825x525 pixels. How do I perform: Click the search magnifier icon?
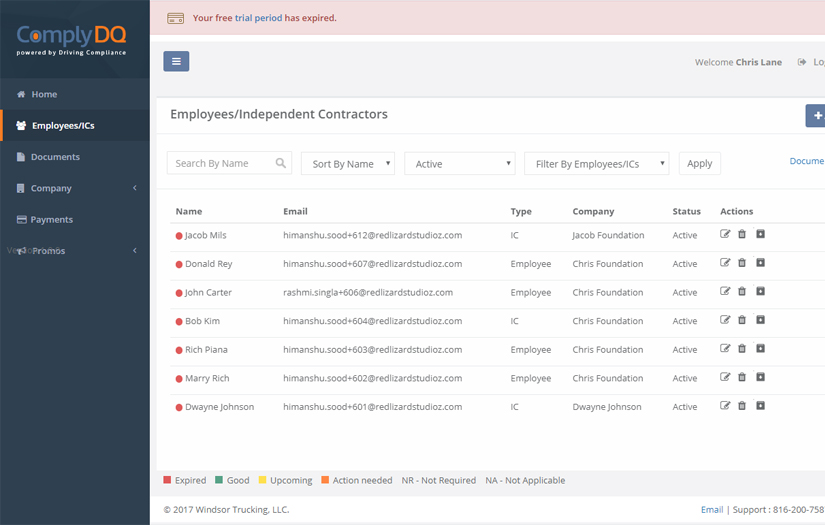click(281, 163)
